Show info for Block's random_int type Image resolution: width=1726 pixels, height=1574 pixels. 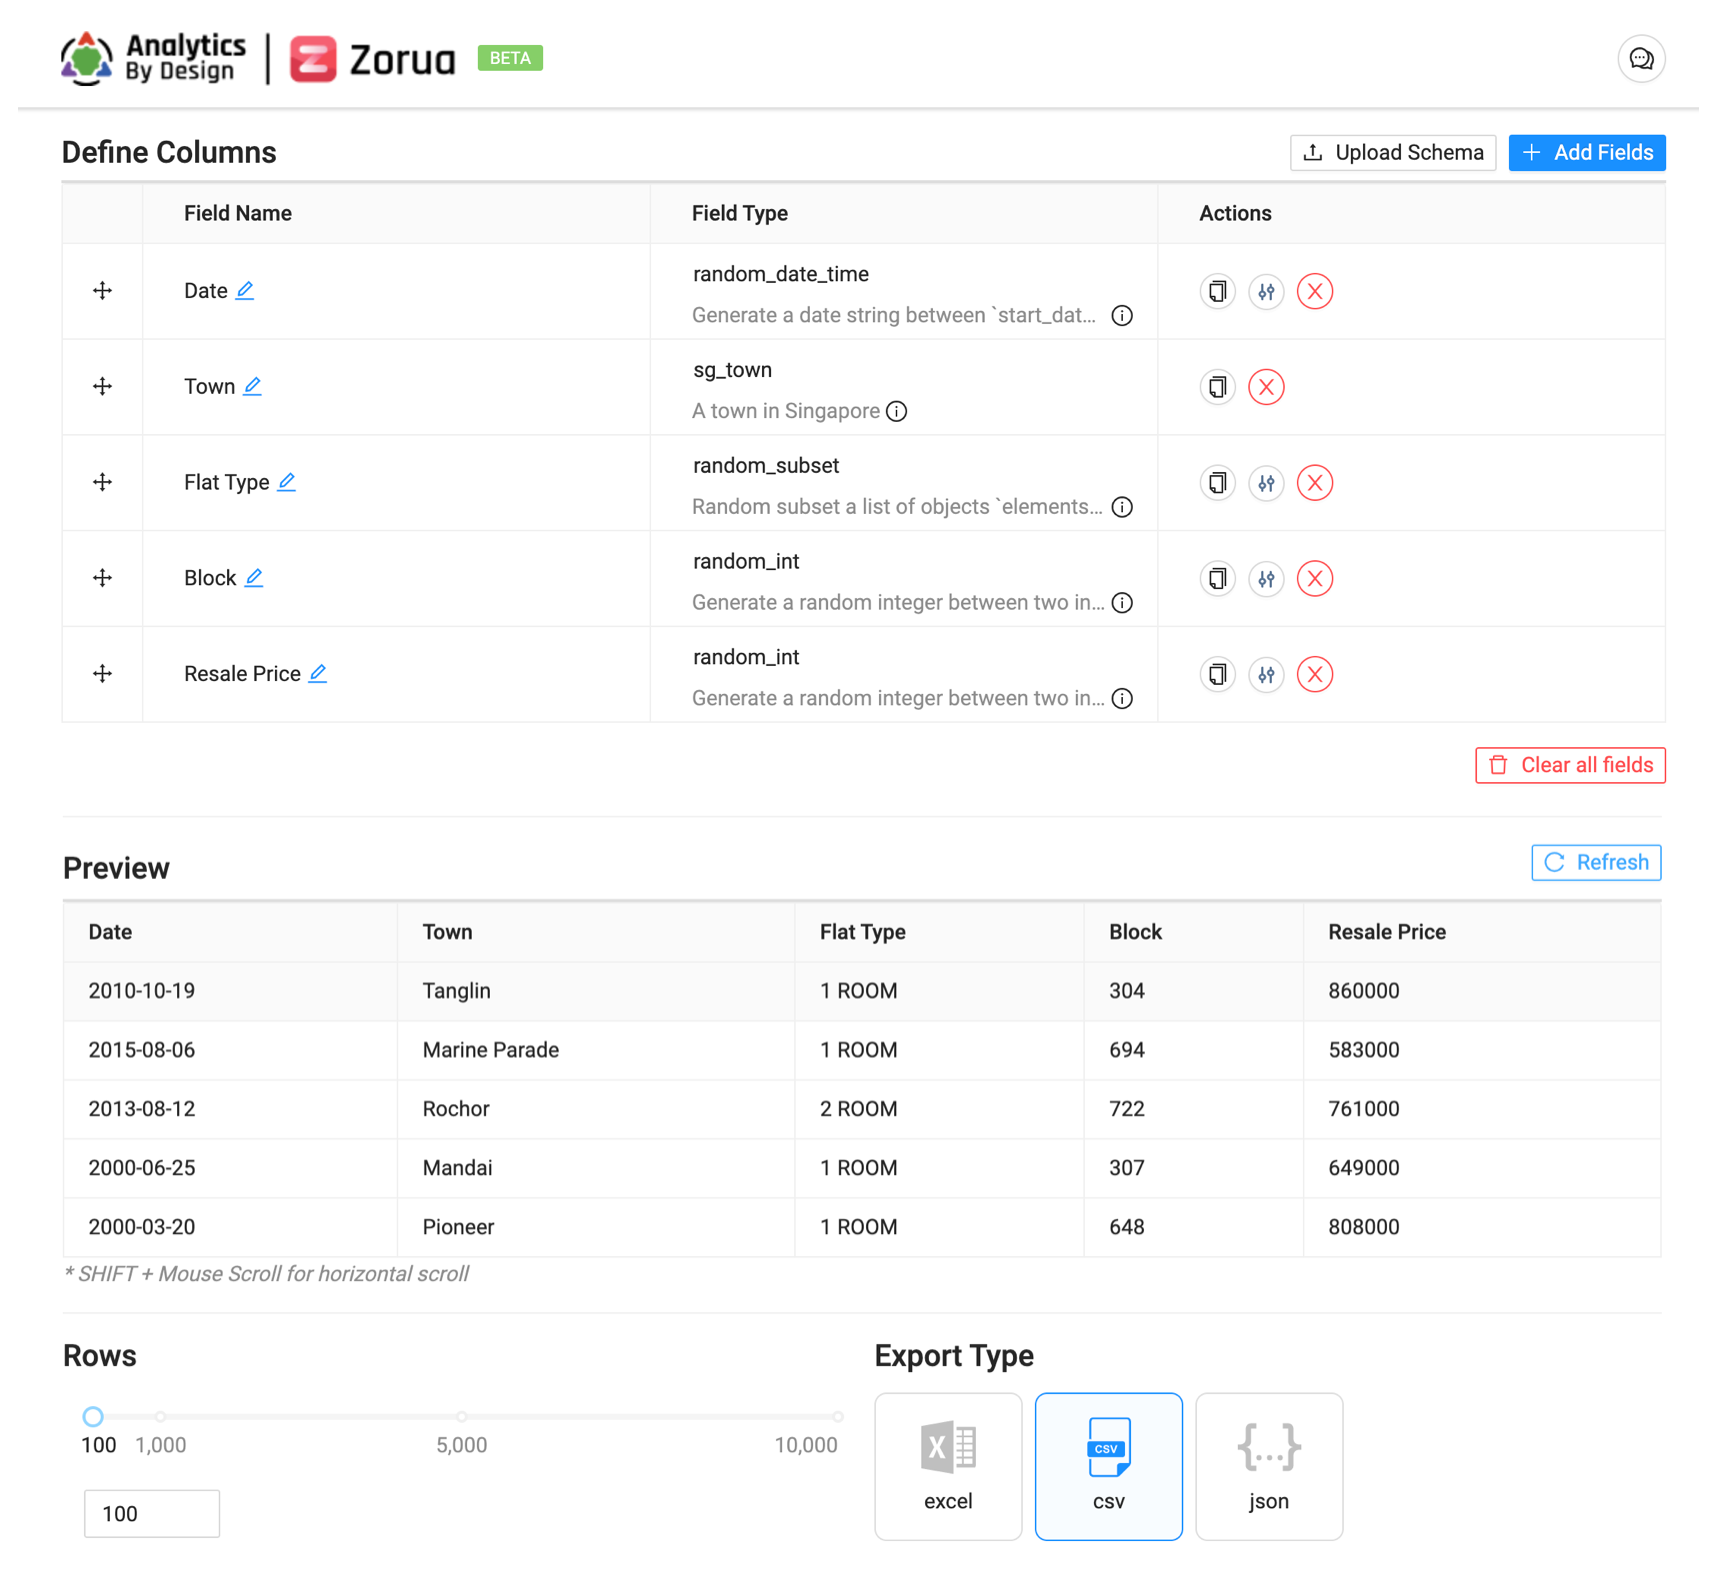tap(1122, 603)
